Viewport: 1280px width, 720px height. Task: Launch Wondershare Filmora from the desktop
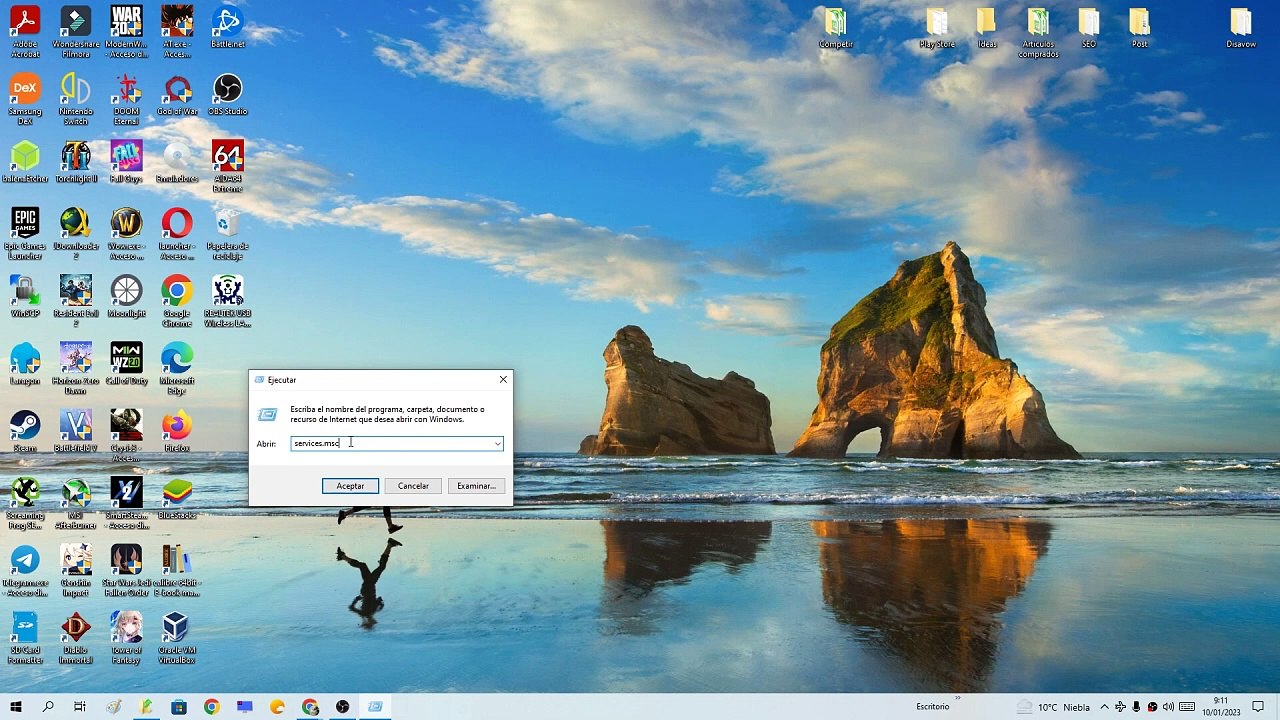76,31
